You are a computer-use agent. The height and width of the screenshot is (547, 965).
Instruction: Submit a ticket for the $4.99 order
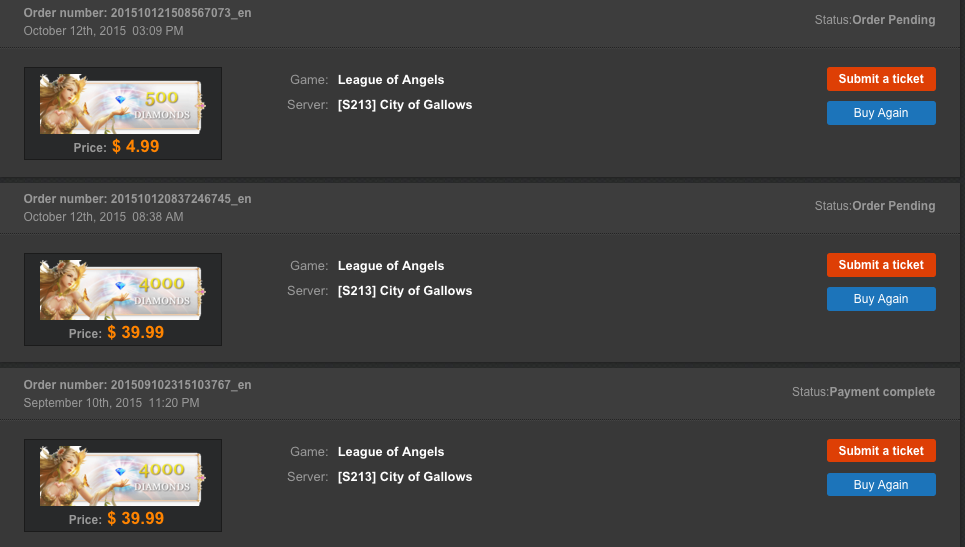(881, 79)
